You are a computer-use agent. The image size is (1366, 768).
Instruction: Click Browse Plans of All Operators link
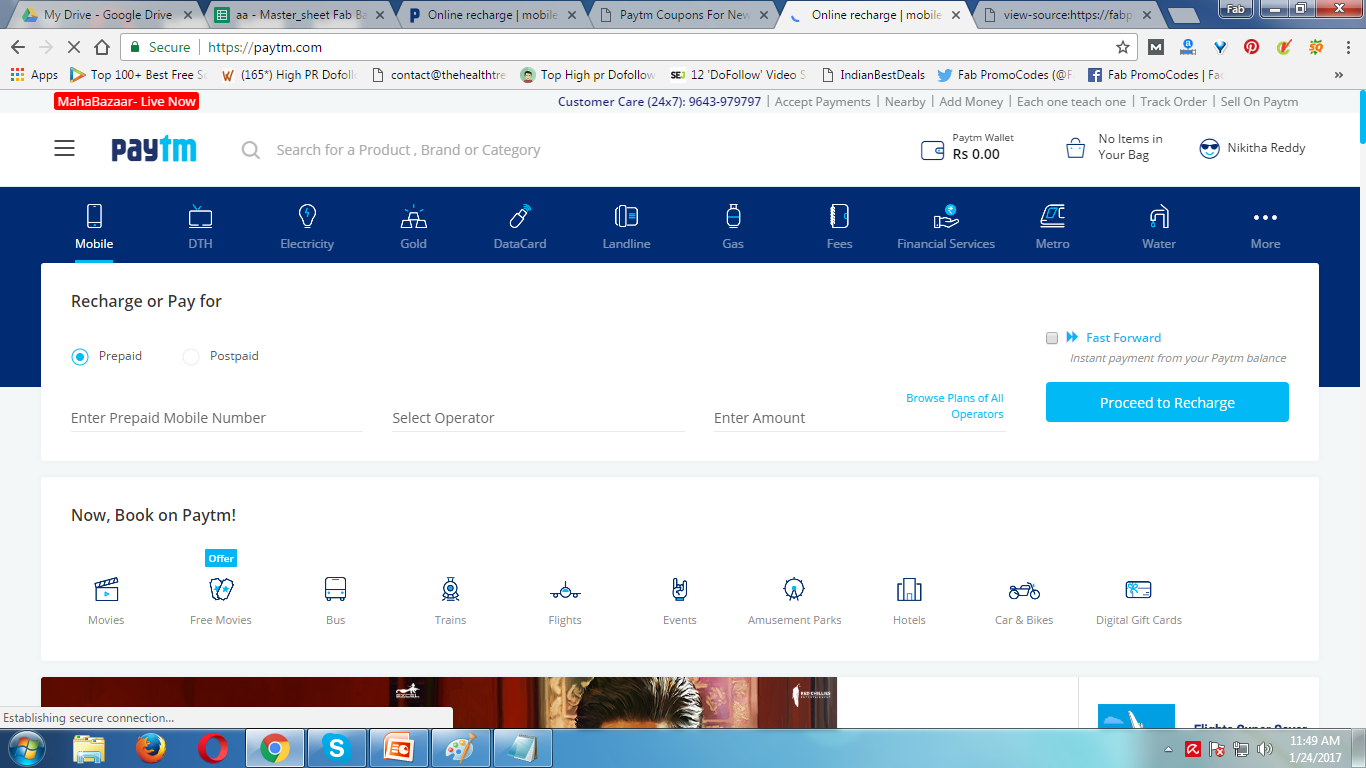click(955, 406)
